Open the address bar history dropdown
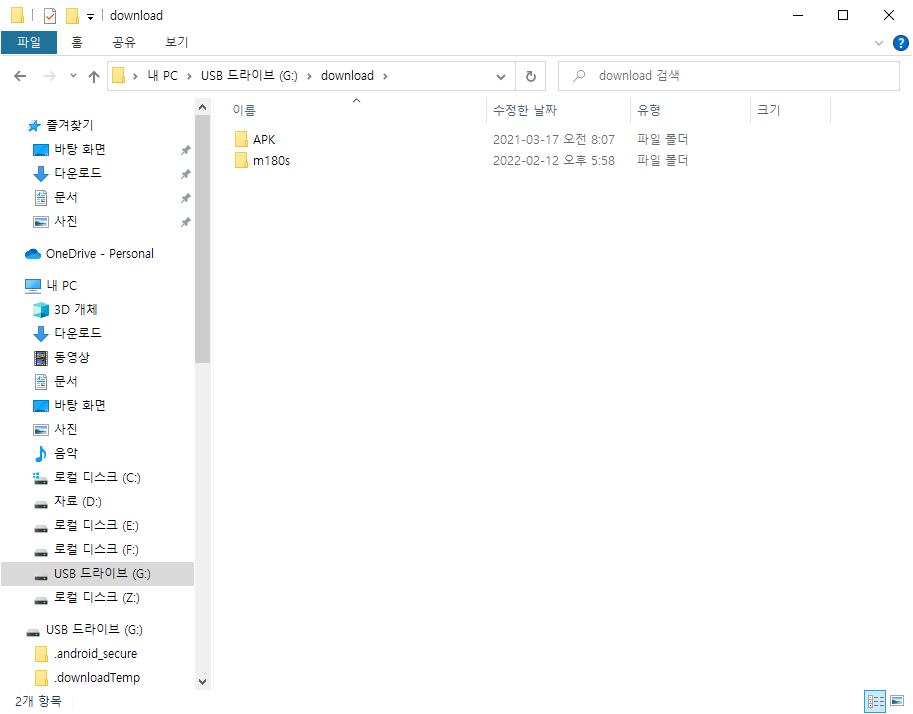 pyautogui.click(x=501, y=76)
